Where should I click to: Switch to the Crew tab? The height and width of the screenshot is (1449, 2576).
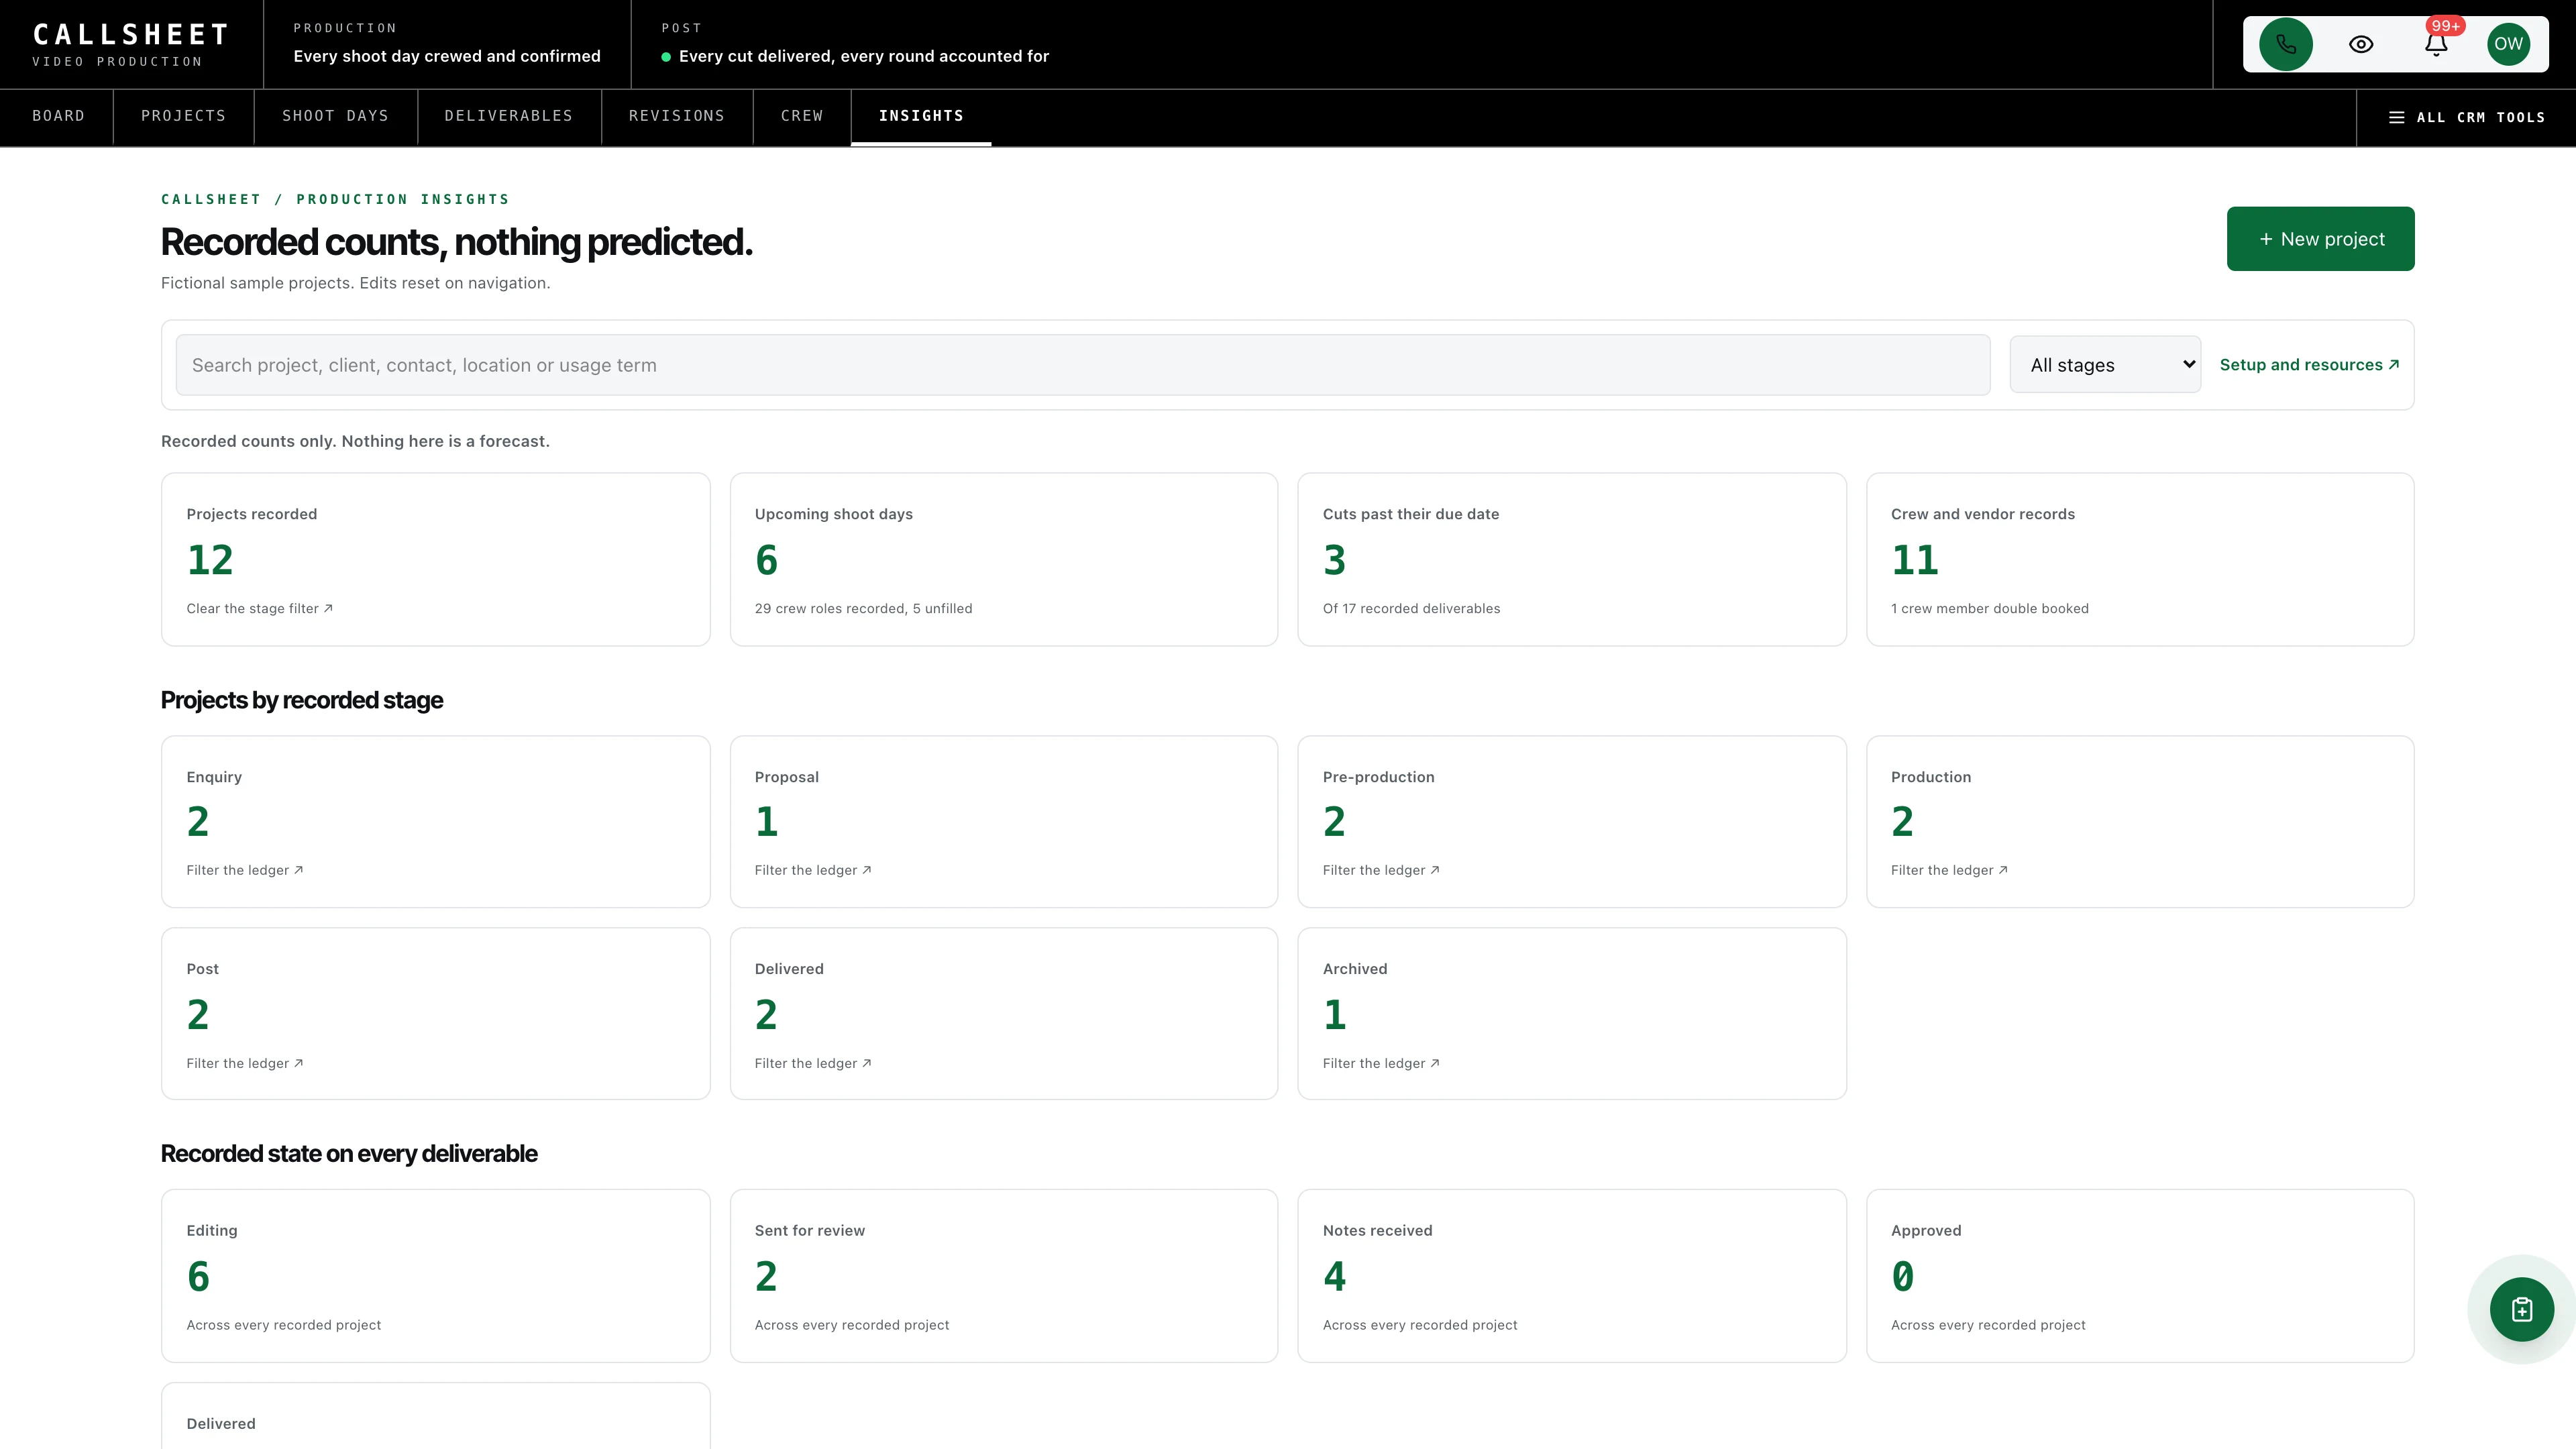pyautogui.click(x=801, y=116)
